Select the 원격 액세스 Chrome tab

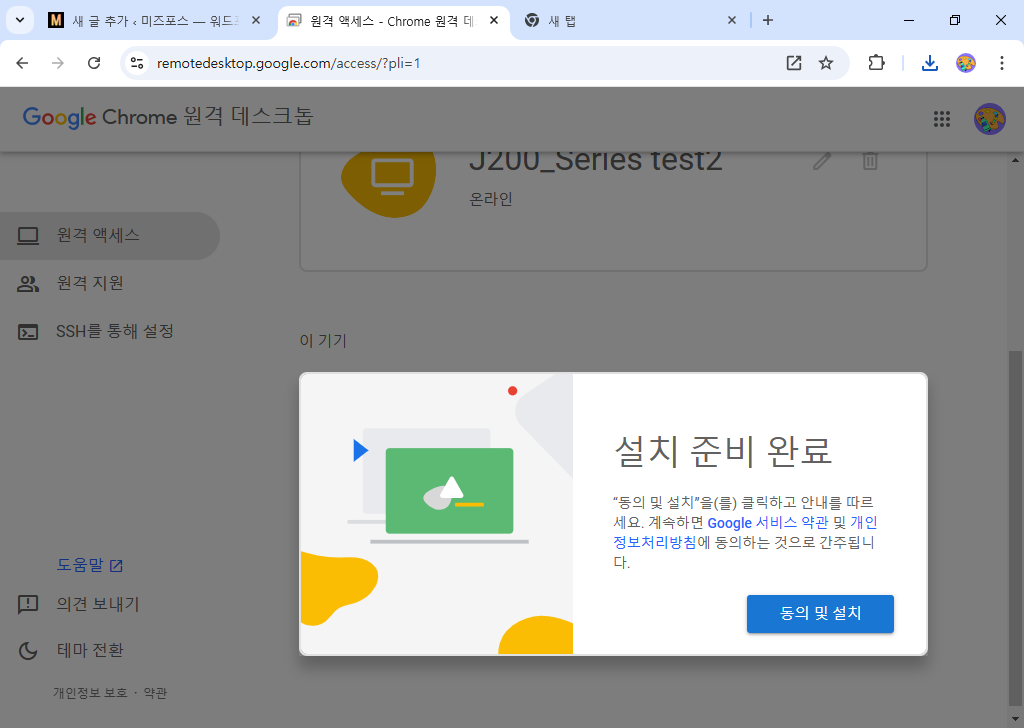(x=393, y=21)
